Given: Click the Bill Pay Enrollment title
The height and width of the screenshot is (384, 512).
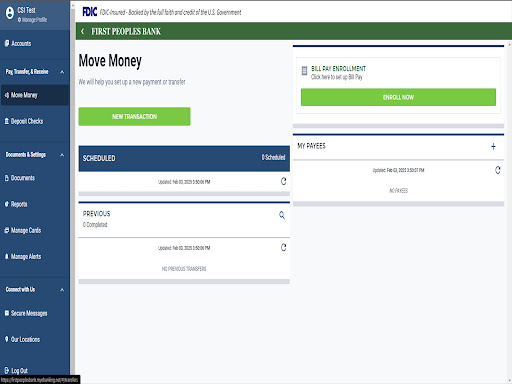Looking at the screenshot, I should [338, 69].
